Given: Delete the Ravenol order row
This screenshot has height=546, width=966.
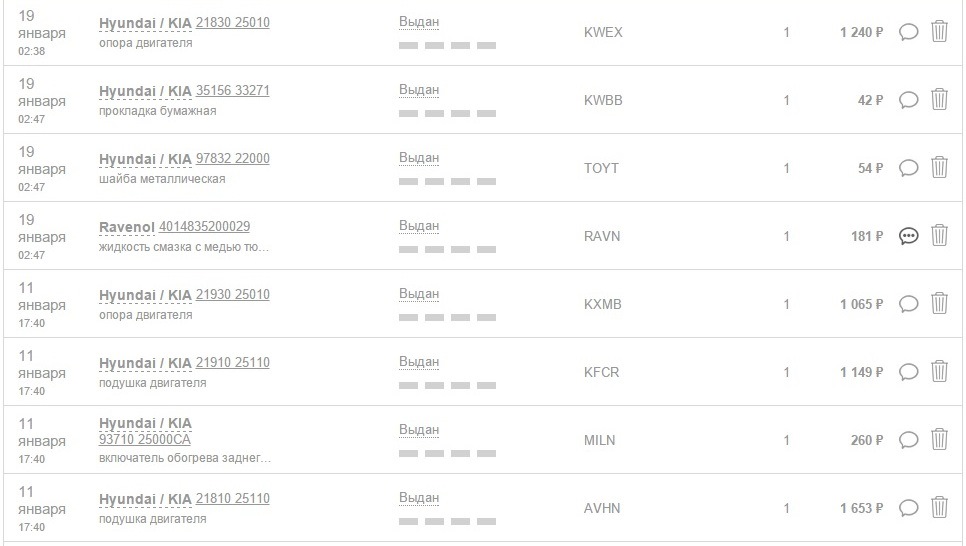Looking at the screenshot, I should [939, 236].
